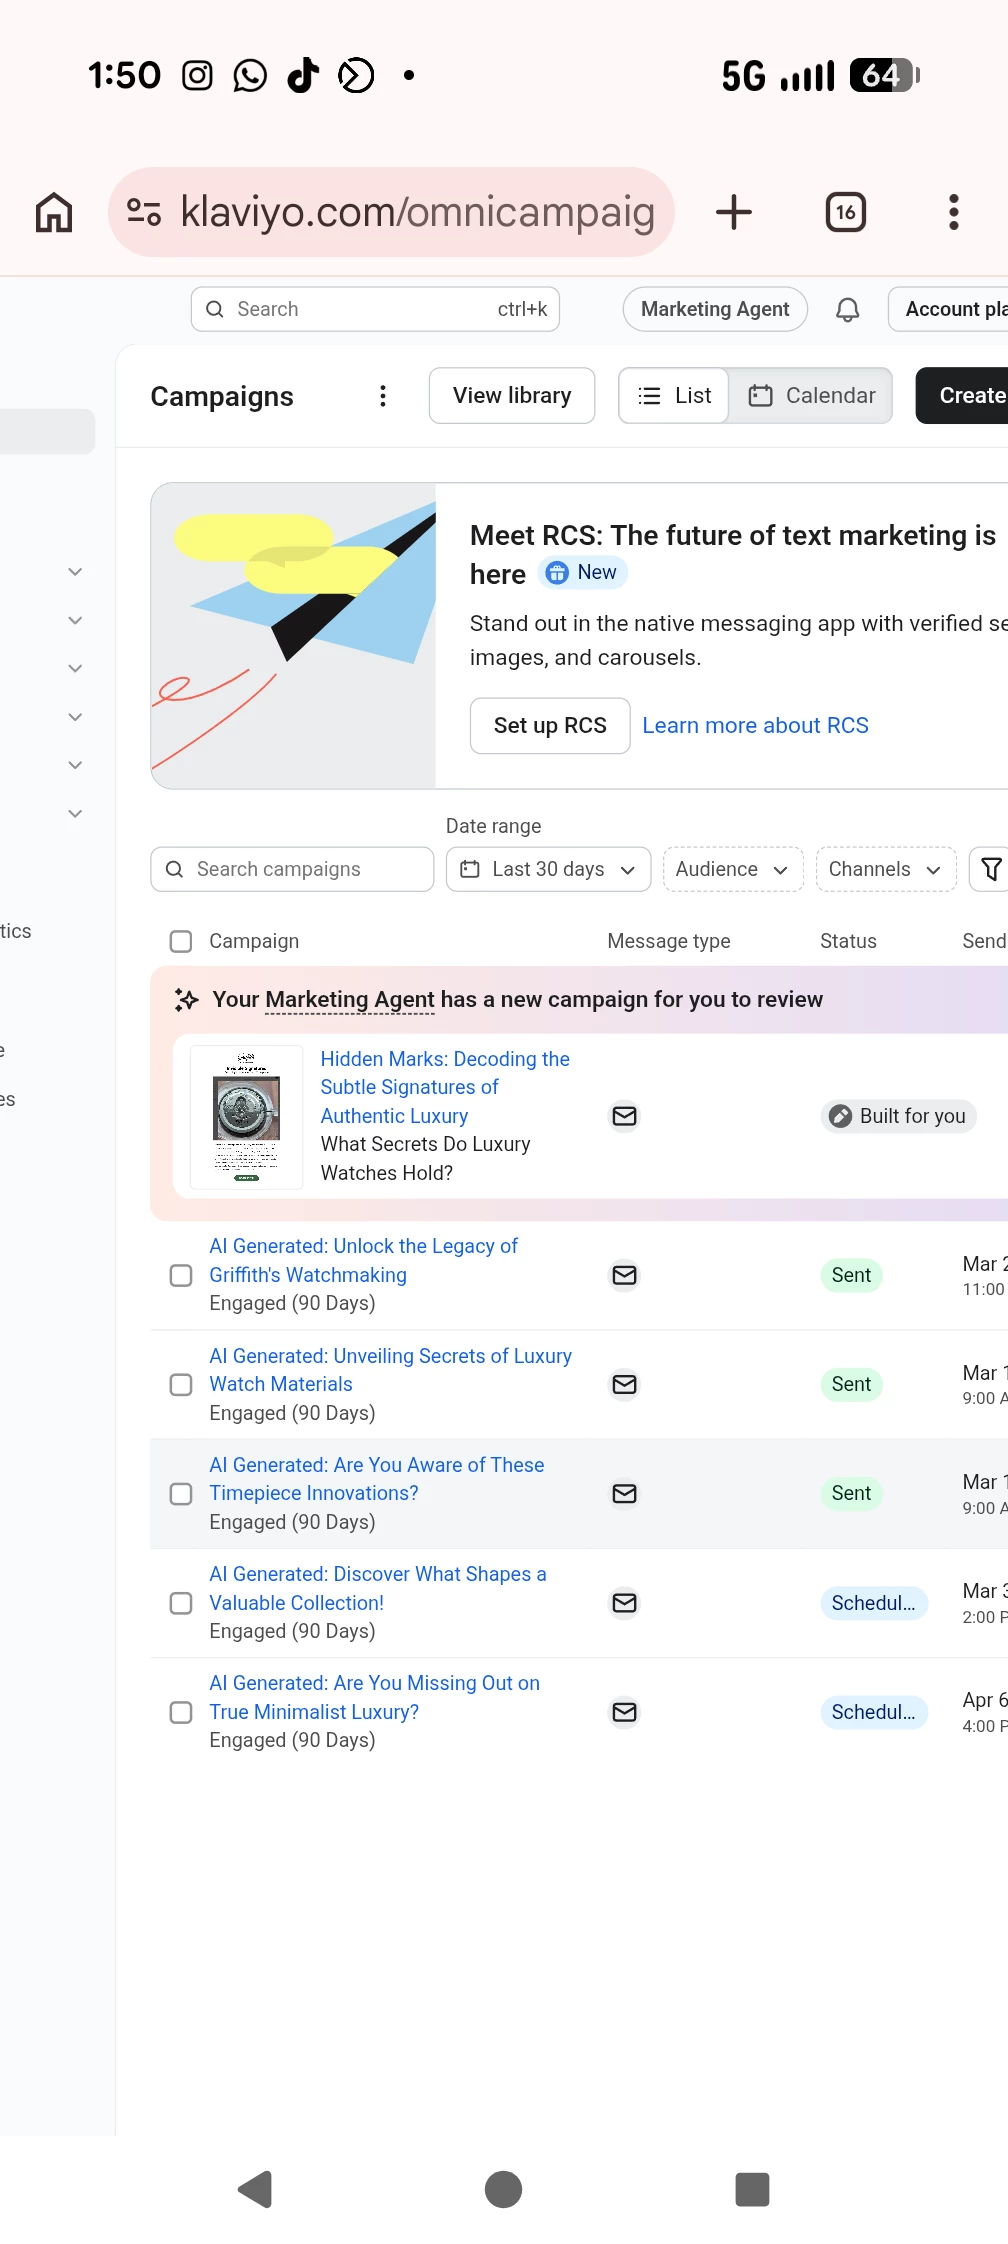1008x2244 pixels.
Task: Click the Built for you status badge
Action: [x=898, y=1116]
